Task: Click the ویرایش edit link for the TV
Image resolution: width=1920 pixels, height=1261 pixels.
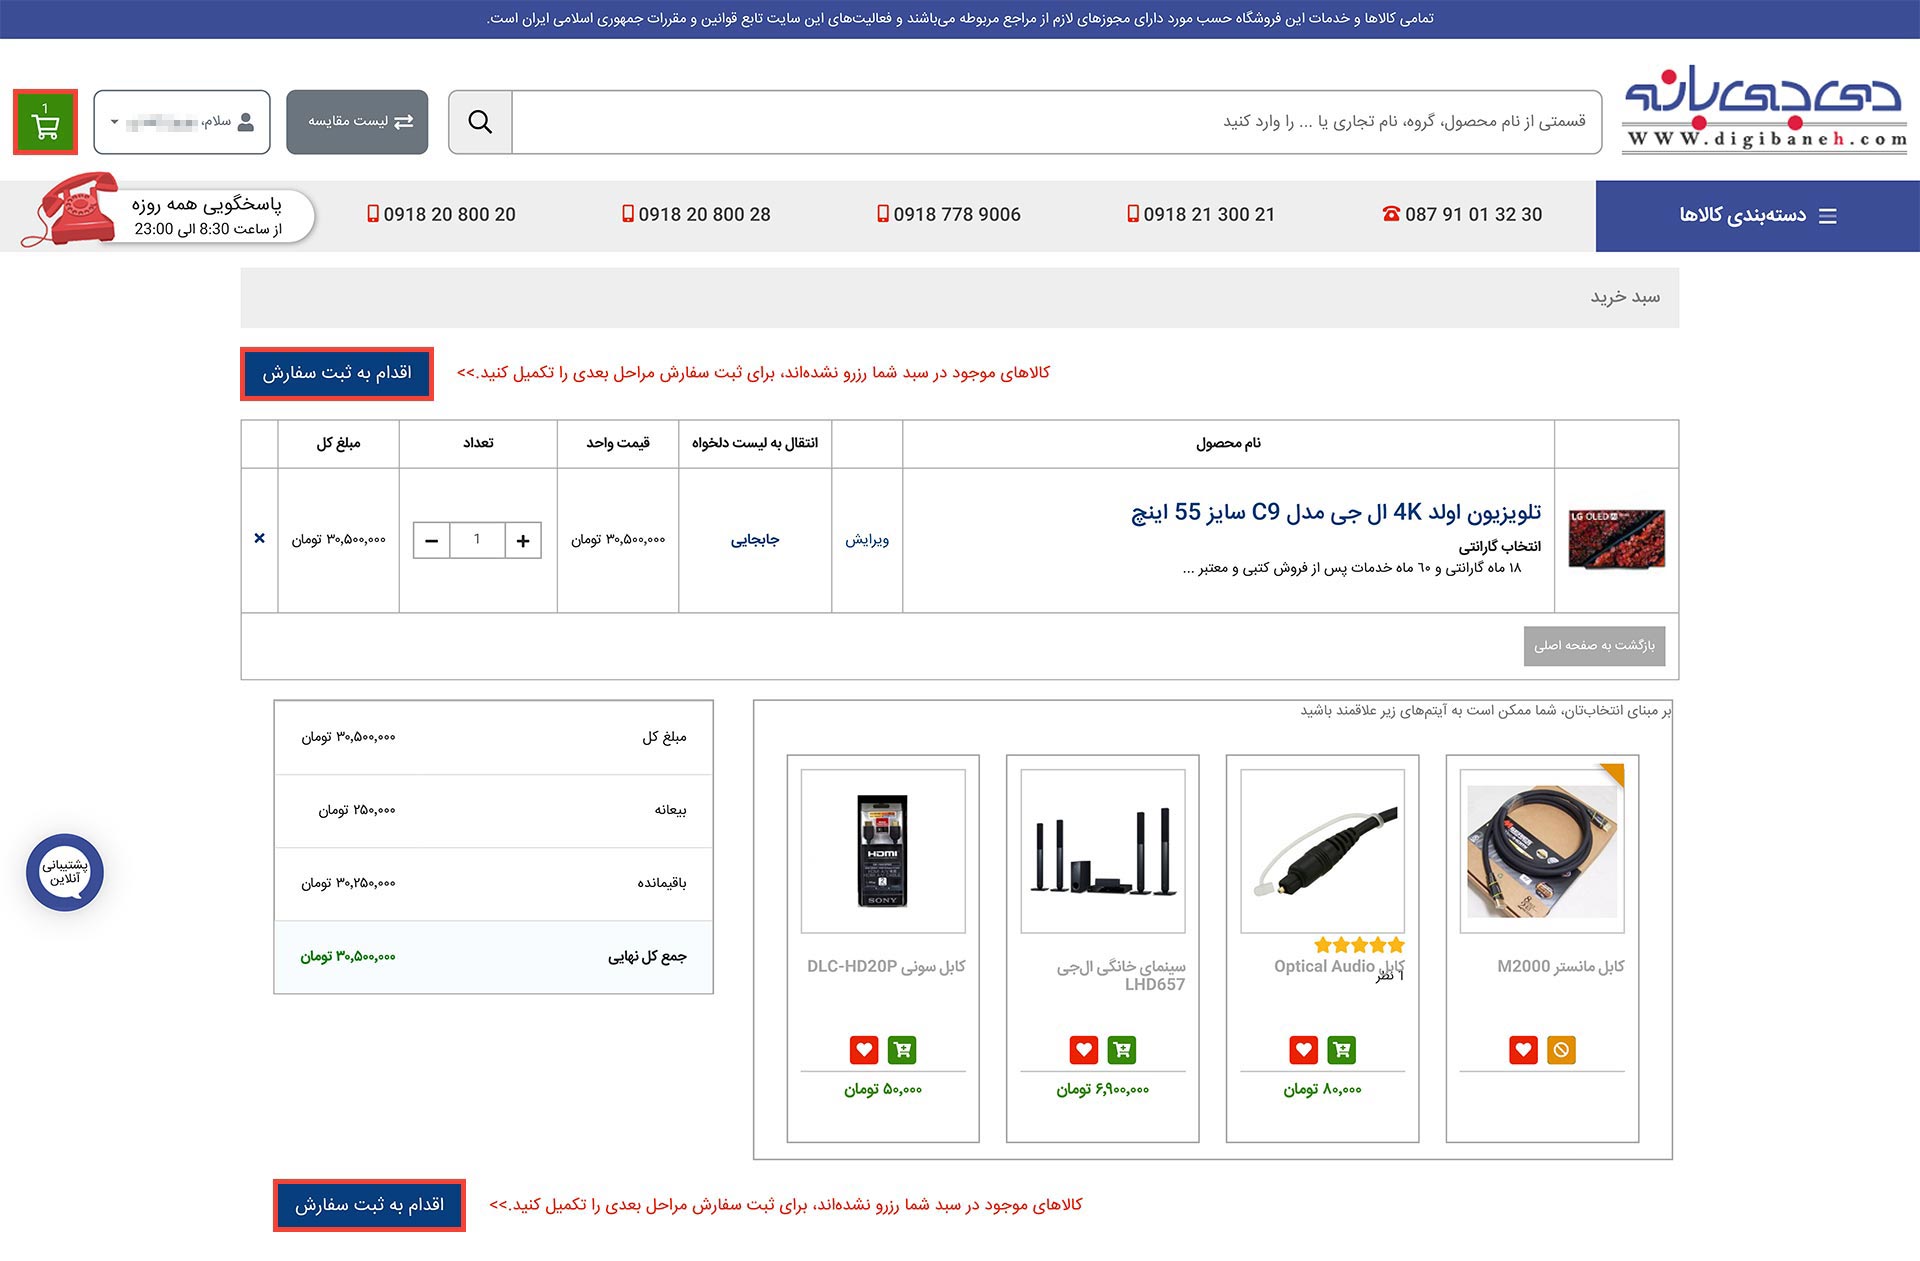Action: click(x=866, y=539)
